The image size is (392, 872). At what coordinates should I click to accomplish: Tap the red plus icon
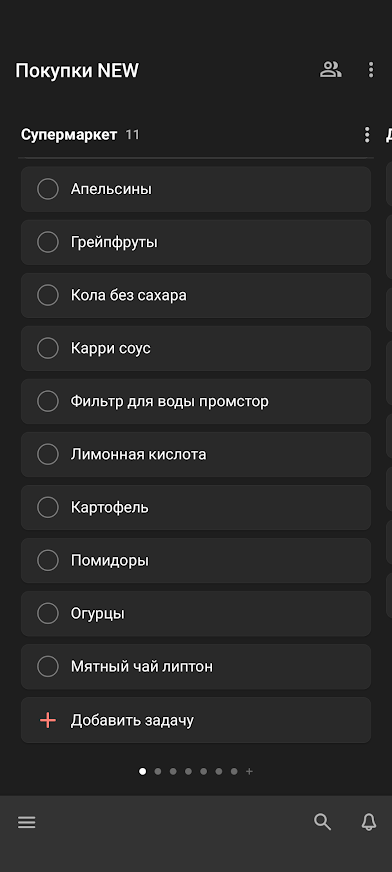coord(48,721)
